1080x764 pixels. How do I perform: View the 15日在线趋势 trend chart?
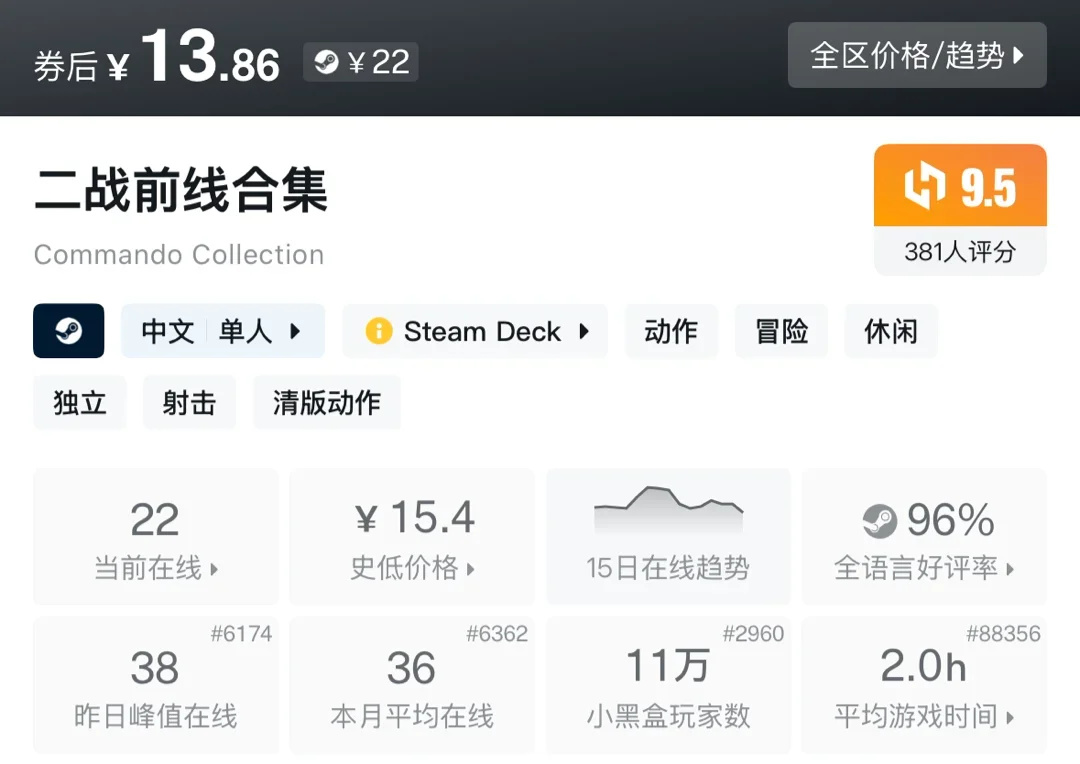point(668,537)
